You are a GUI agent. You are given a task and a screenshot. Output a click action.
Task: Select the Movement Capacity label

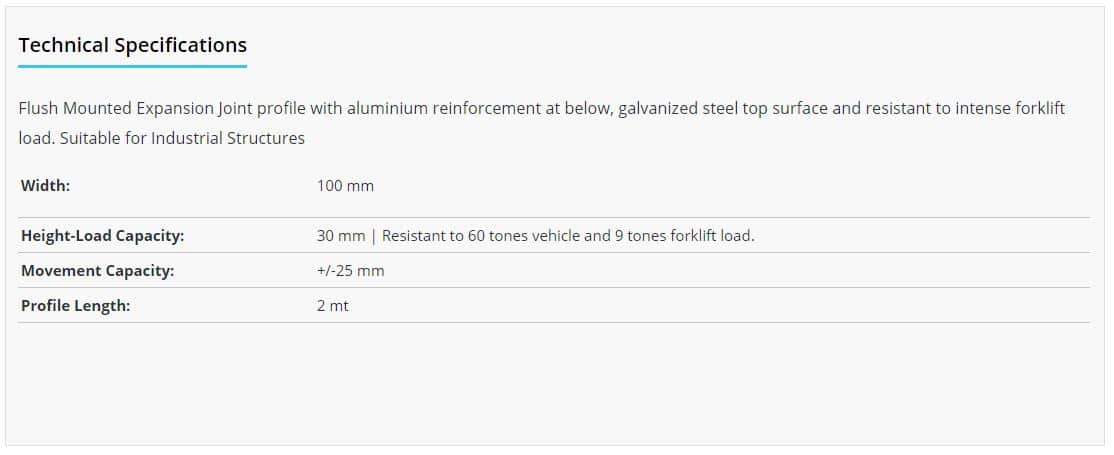97,271
